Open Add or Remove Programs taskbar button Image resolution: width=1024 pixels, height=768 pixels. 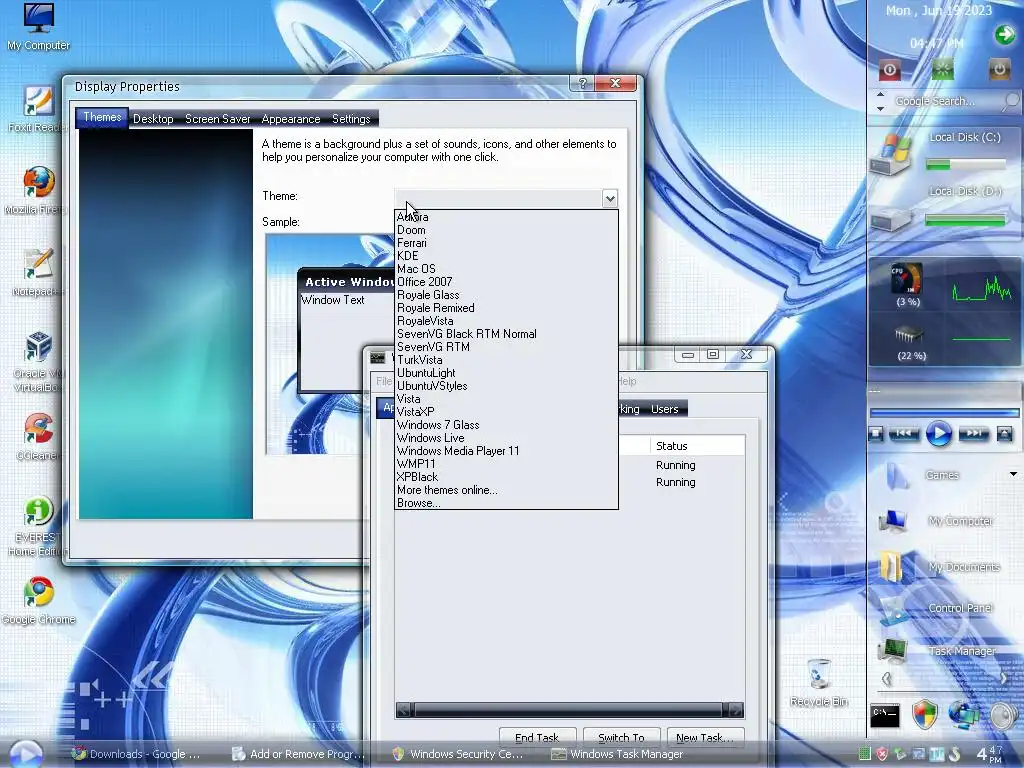pyautogui.click(x=298, y=754)
